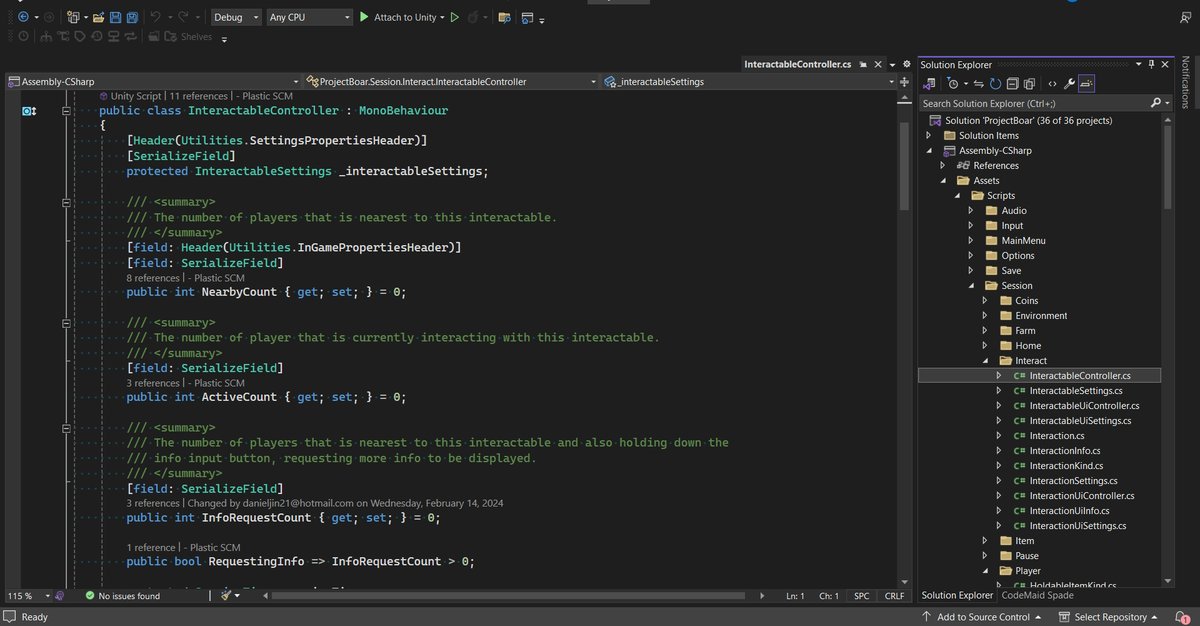Viewport: 1200px width, 626px height.
Task: Click Switch Views icon in Solution Explorer
Action: pyautogui.click(x=928, y=84)
